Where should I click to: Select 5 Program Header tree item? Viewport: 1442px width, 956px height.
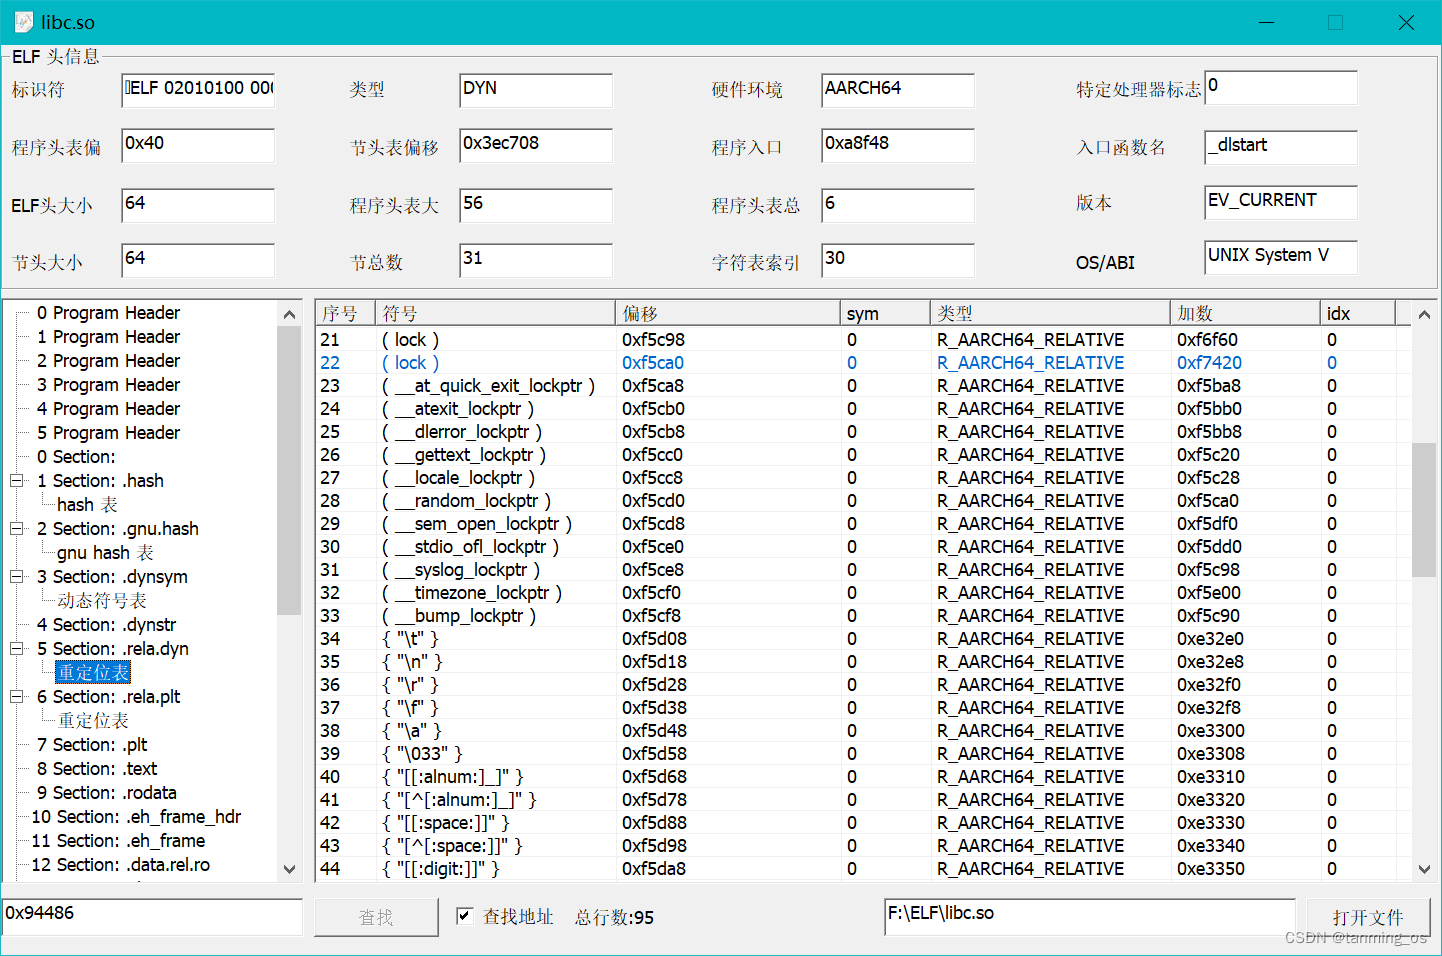(x=108, y=433)
